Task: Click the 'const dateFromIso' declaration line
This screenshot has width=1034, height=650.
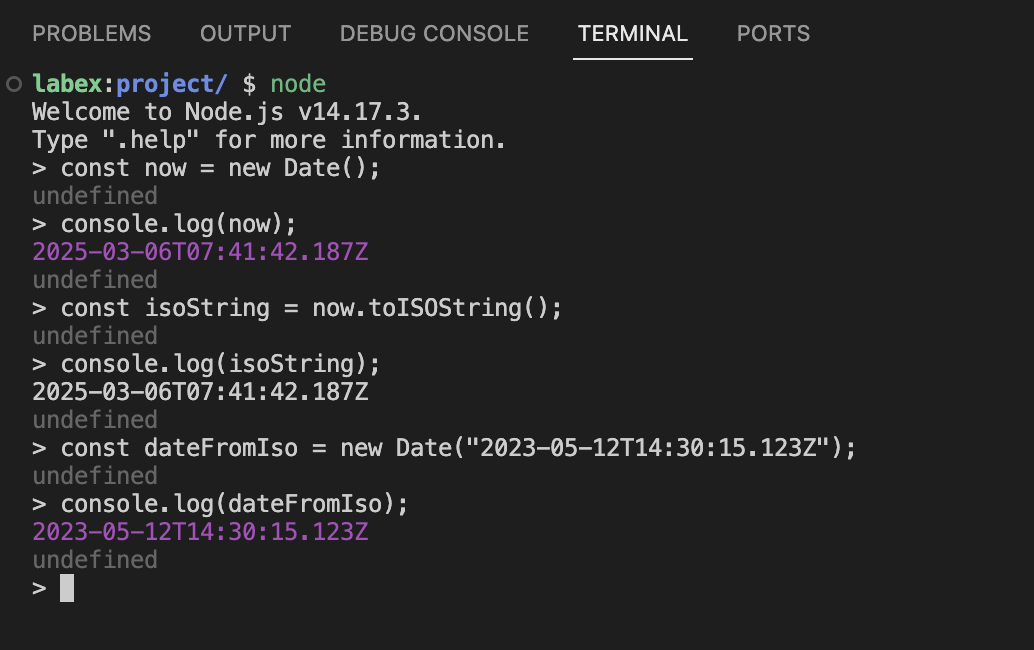Action: click(x=458, y=448)
